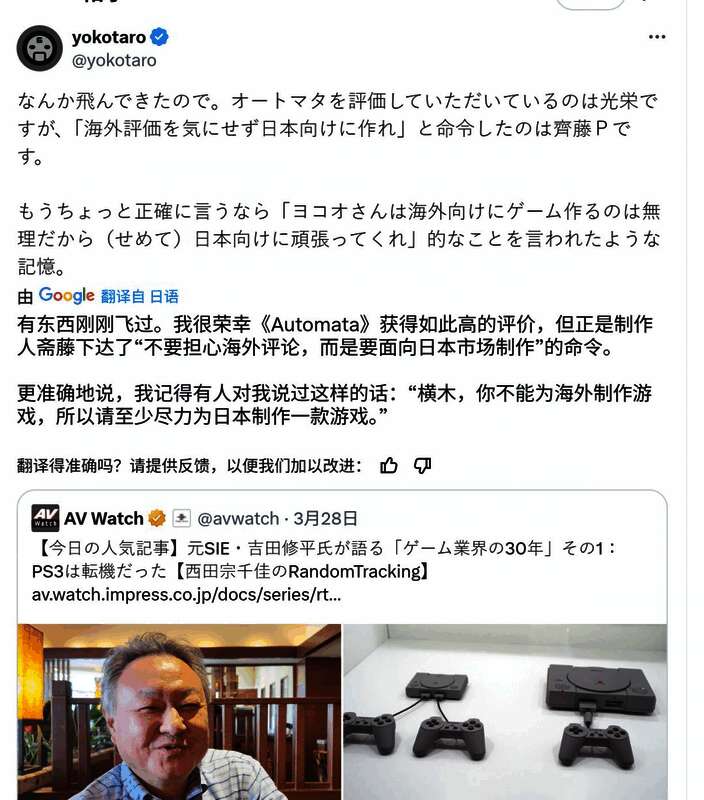The width and height of the screenshot is (704, 800).
Task: Click the small affiliate badge beside AV Watch
Action: click(x=181, y=518)
